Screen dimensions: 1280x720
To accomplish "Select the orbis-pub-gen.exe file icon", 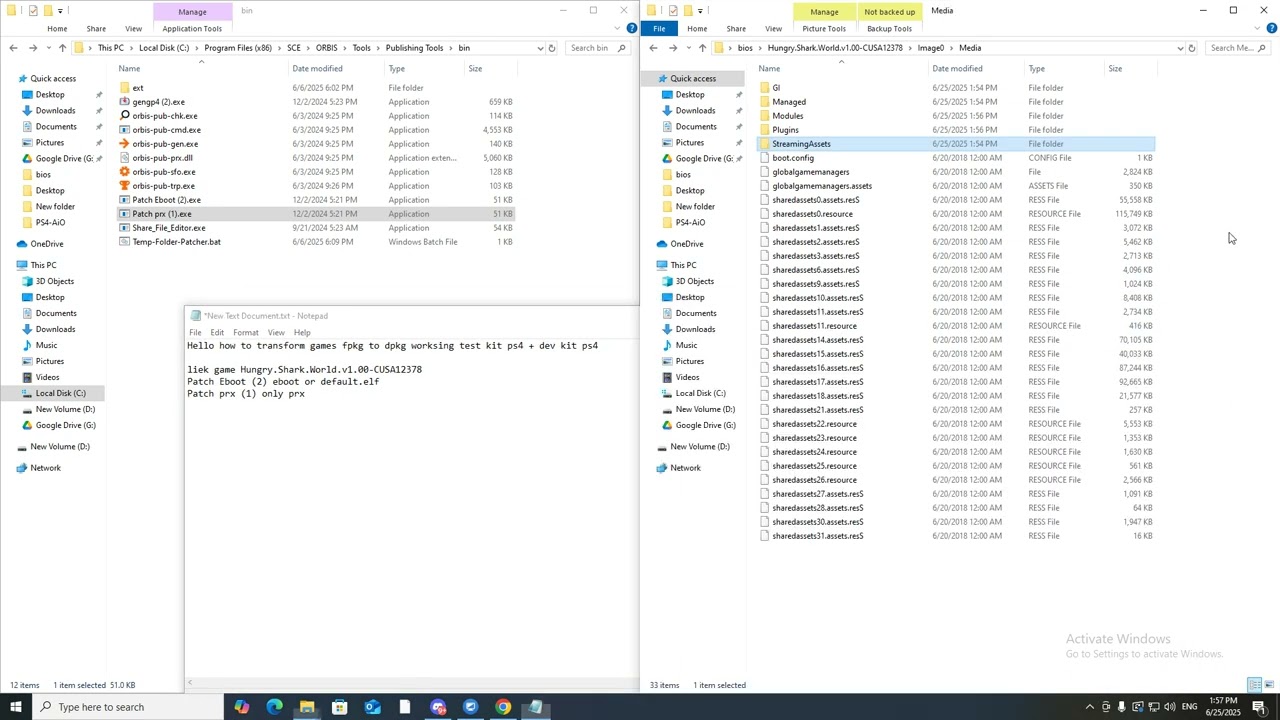I will [x=124, y=144].
